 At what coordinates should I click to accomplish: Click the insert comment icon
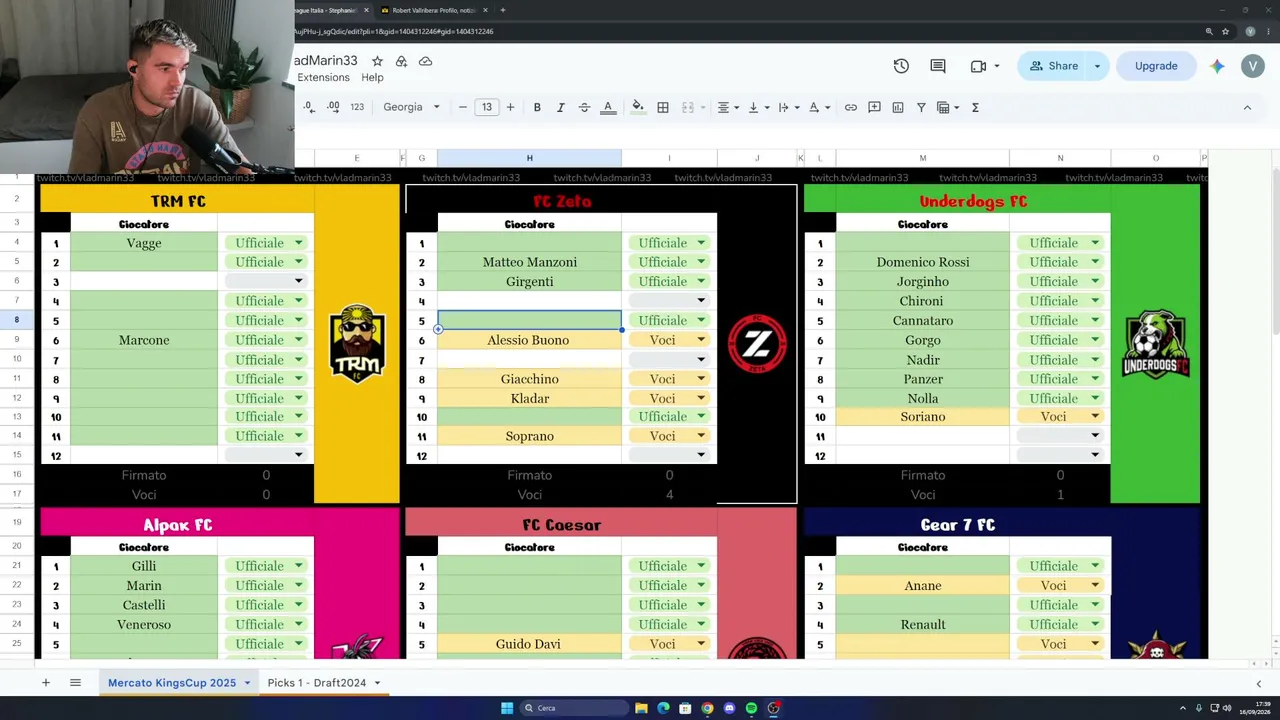(x=874, y=107)
